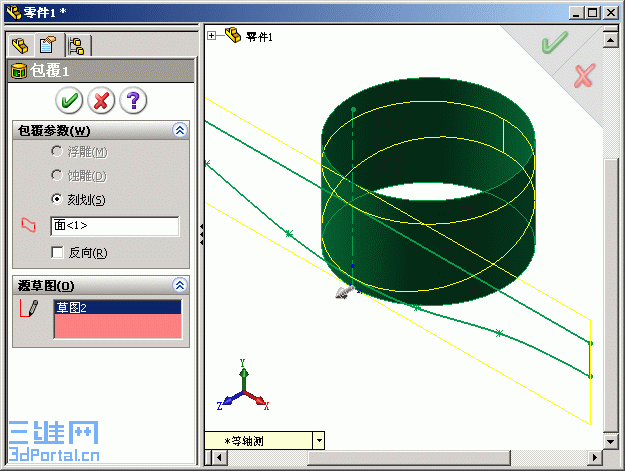Viewport: 625px width, 471px height.
Task: Click the part icon in title bar
Action: click(14, 12)
